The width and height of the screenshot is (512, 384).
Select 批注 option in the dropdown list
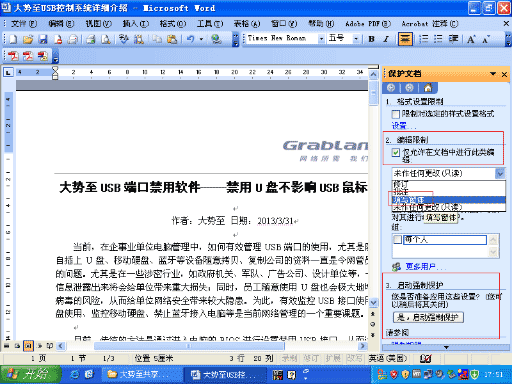pyautogui.click(x=449, y=192)
